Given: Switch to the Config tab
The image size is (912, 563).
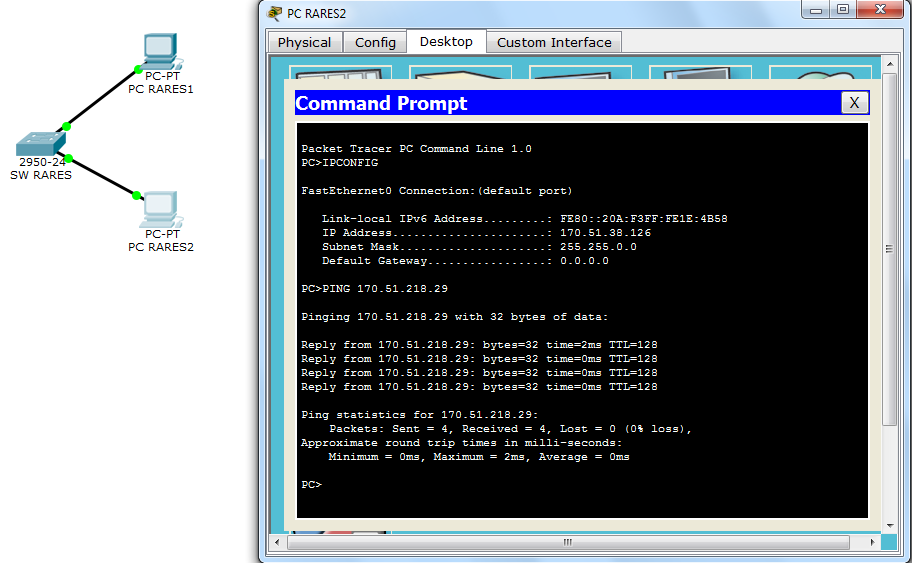Looking at the screenshot, I should [x=375, y=42].
